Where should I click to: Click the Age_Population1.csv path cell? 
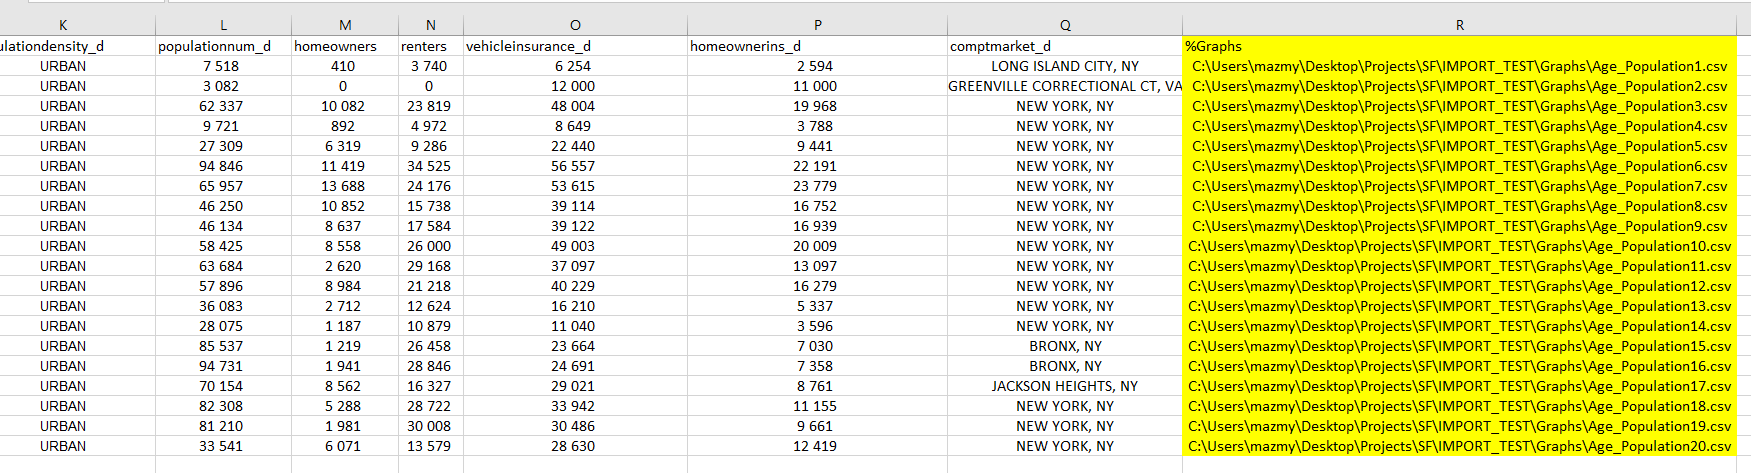pyautogui.click(x=1459, y=66)
